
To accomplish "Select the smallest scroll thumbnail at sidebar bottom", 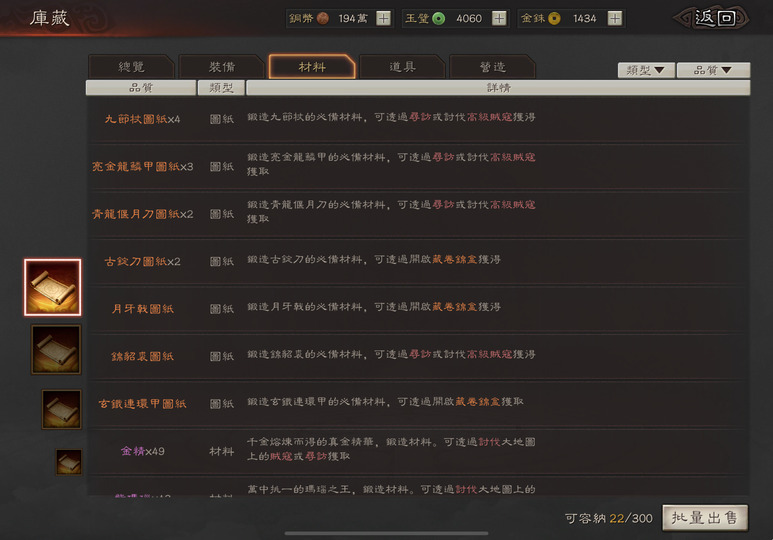I will coord(69,462).
